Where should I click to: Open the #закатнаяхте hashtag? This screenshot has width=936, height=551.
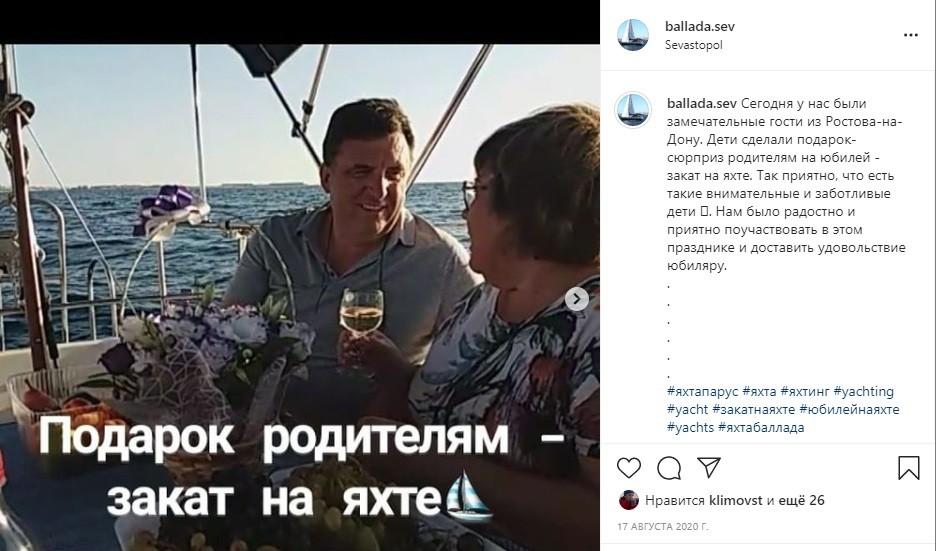coord(753,410)
